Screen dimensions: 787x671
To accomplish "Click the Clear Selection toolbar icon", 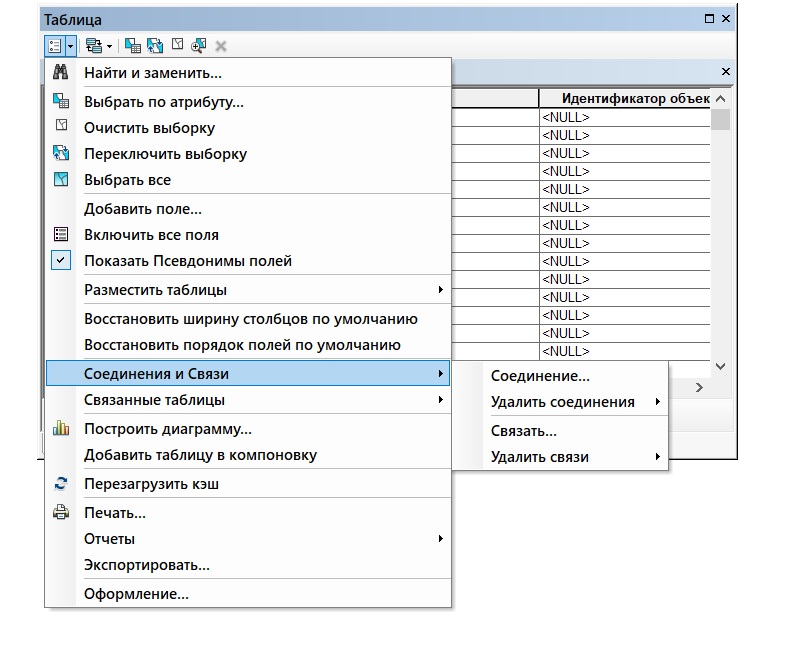I will click(x=178, y=46).
